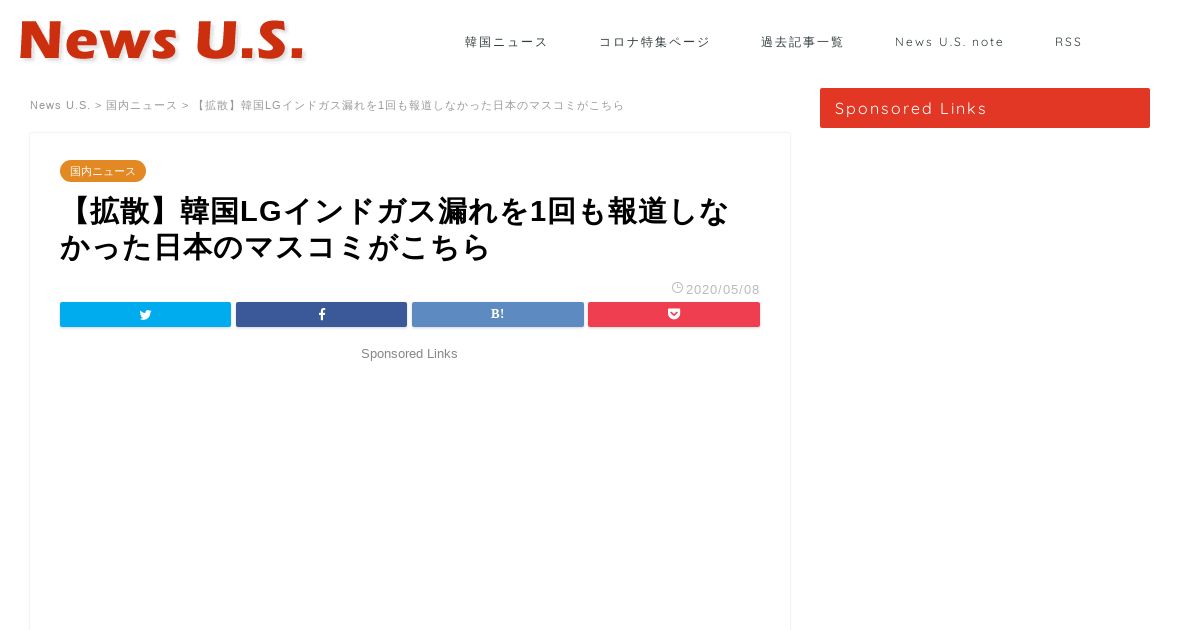1200x630 pixels.
Task: Click the clock icon beside the post date
Action: (677, 288)
